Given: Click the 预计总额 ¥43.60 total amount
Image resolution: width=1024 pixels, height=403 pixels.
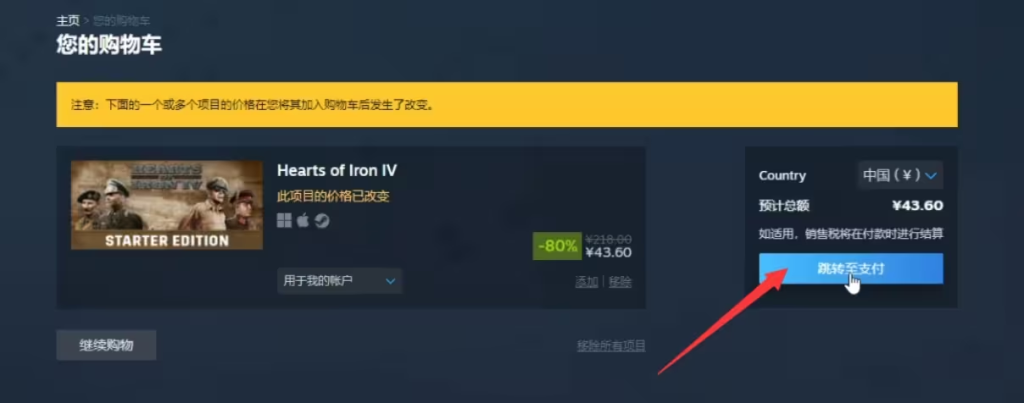Looking at the screenshot, I should [x=918, y=206].
